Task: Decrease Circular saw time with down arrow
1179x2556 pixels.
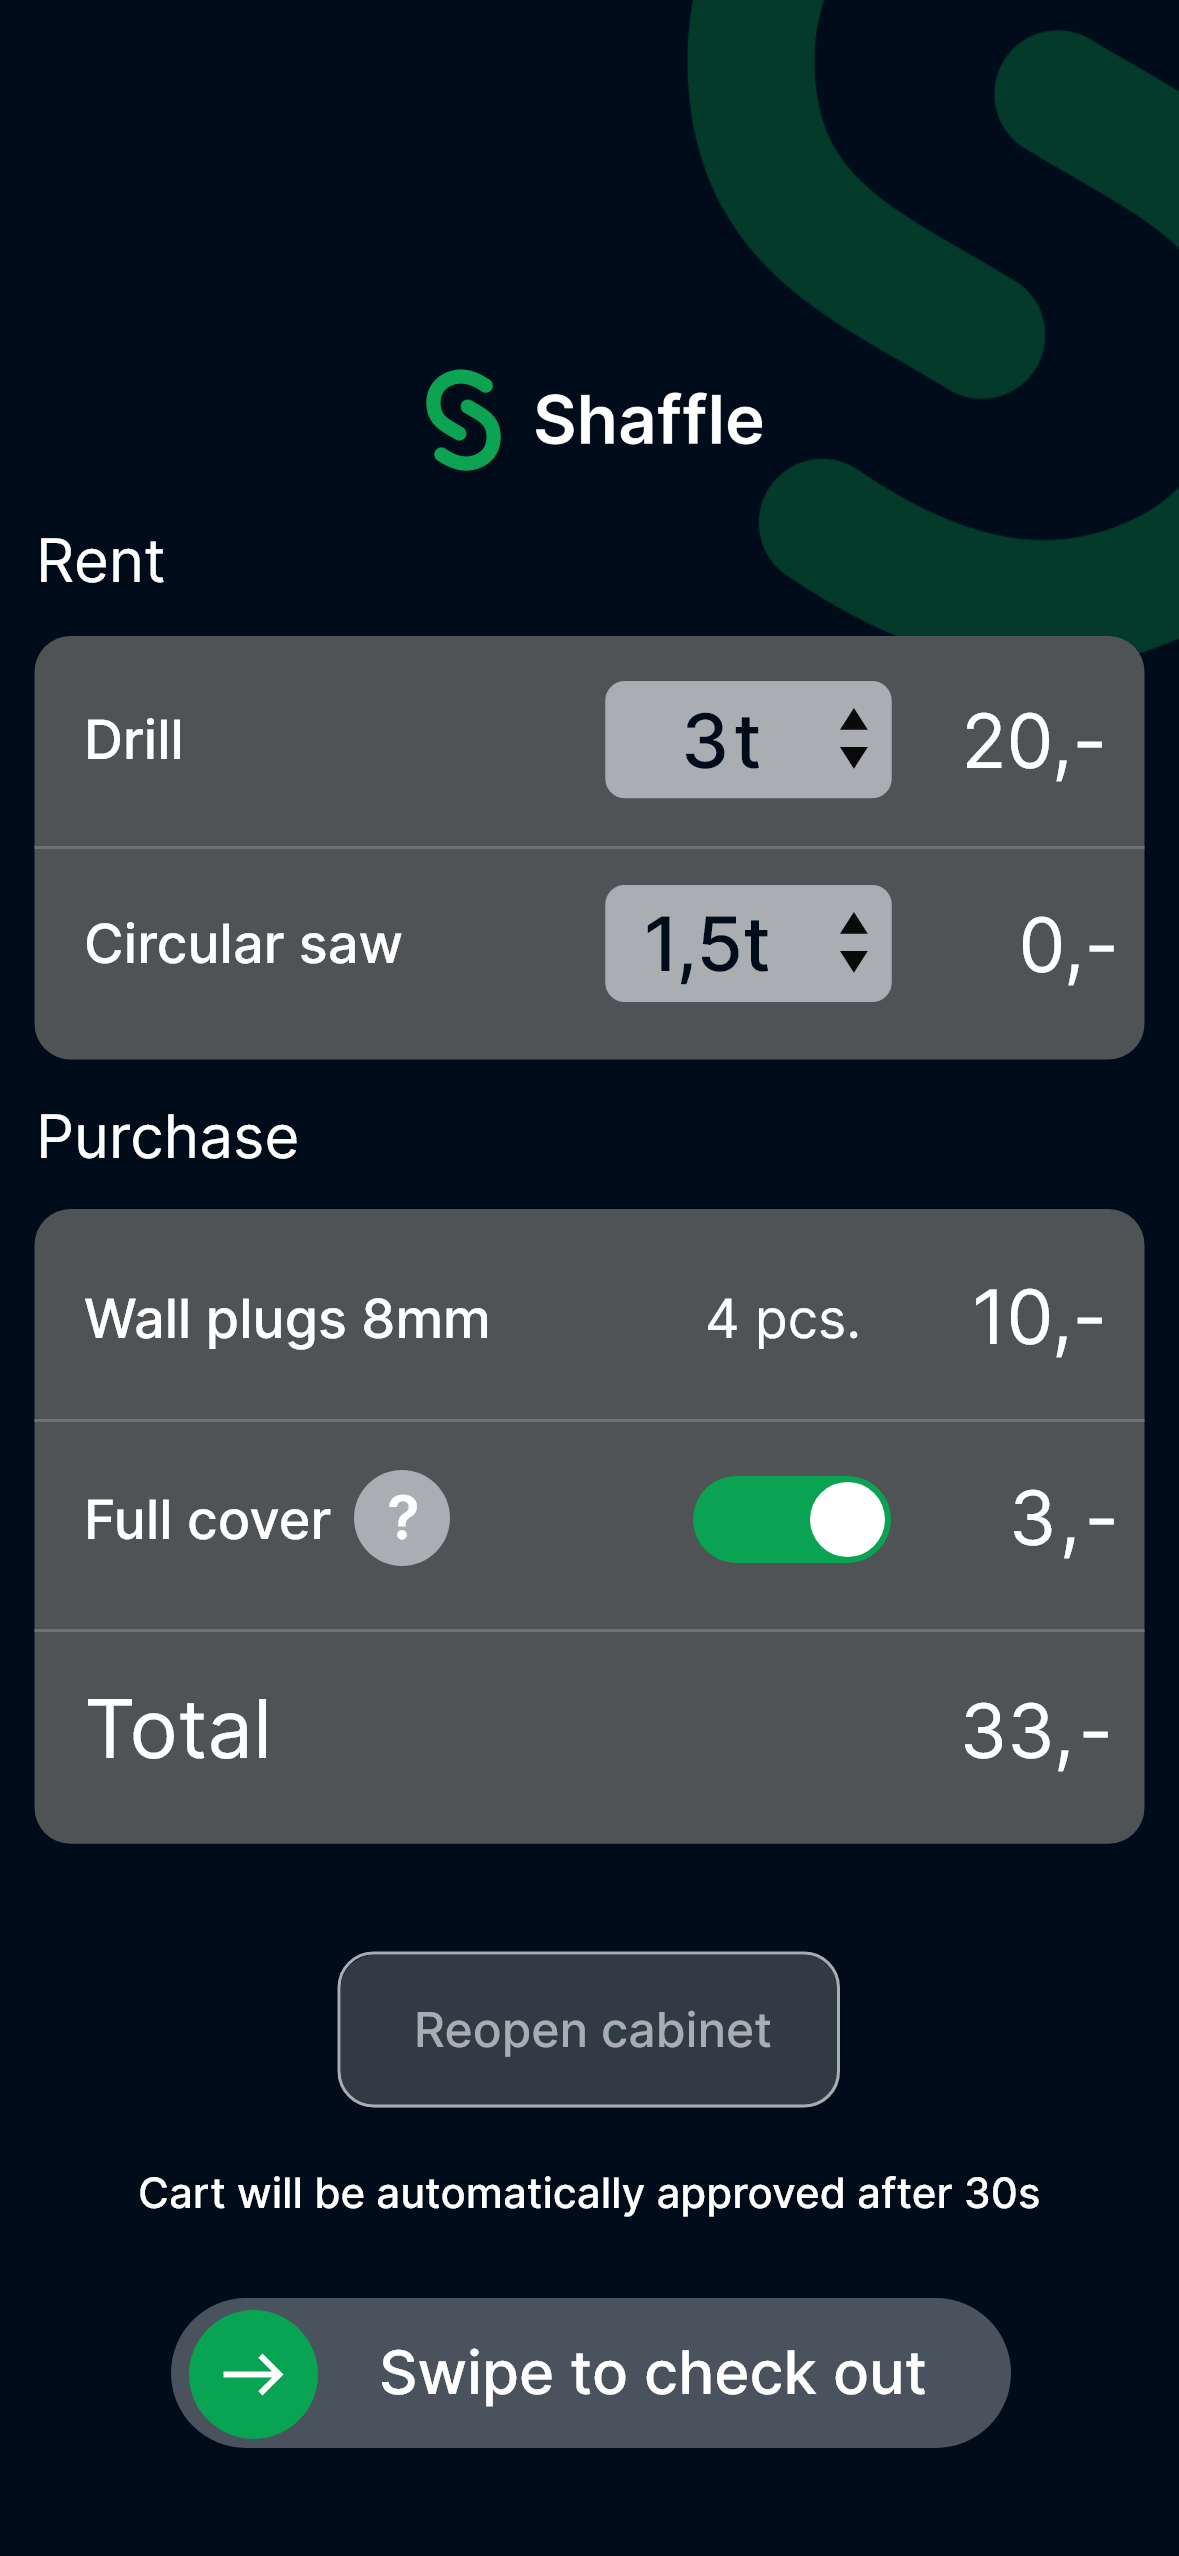Action: coord(853,962)
